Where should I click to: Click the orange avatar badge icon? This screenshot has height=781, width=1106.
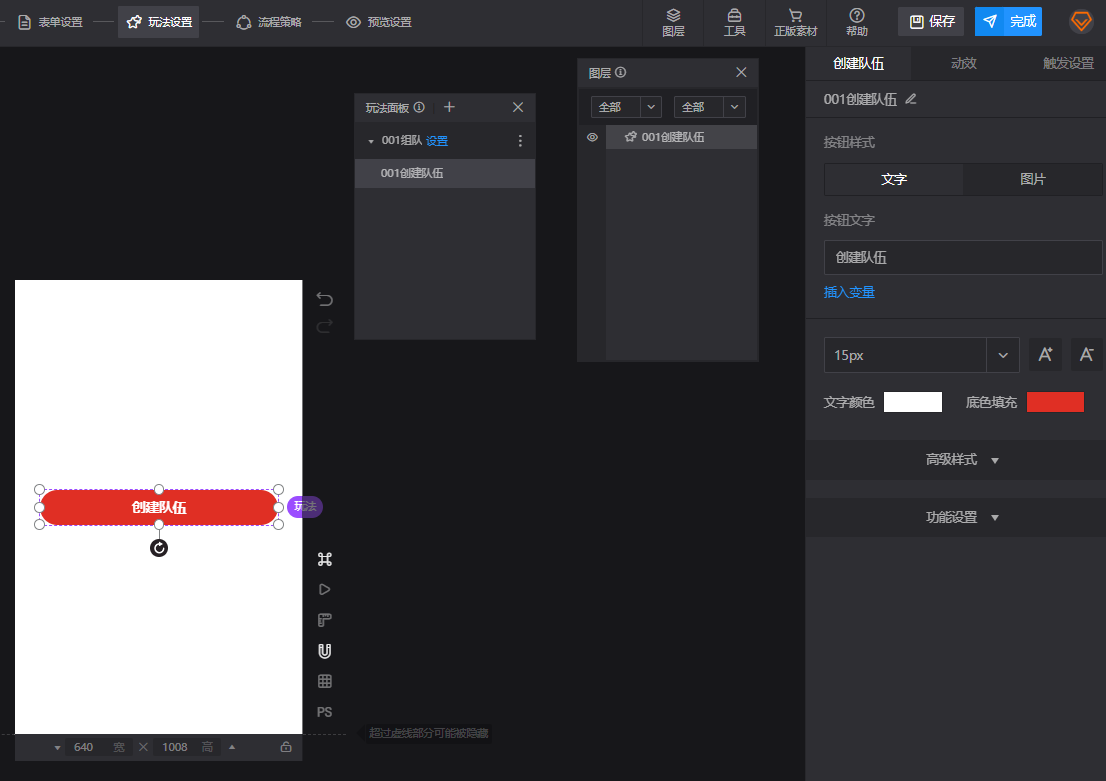[x=1081, y=21]
